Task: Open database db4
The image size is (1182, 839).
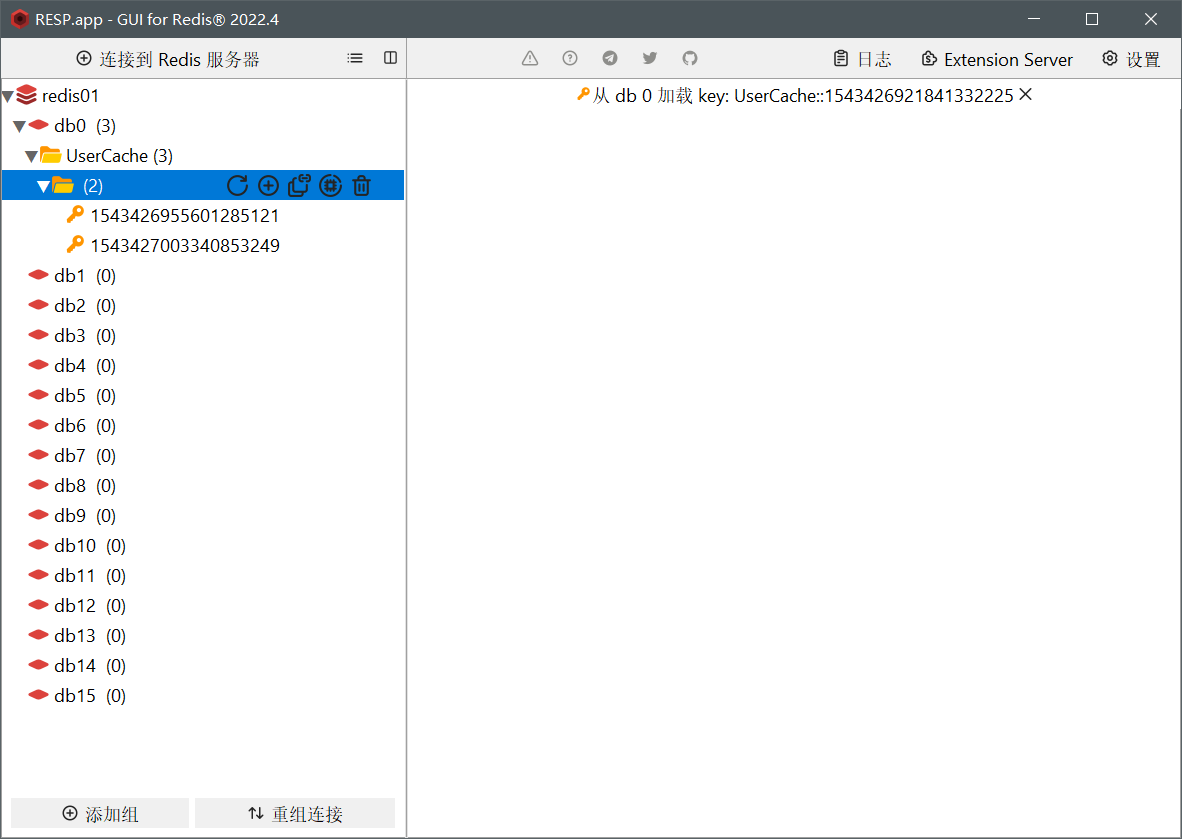Action: tap(72, 366)
